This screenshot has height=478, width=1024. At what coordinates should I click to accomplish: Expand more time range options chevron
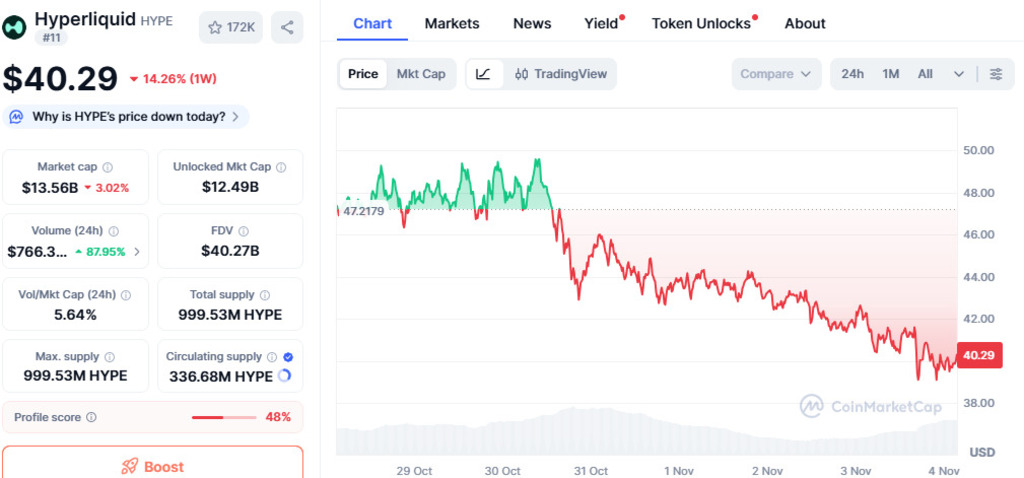(959, 74)
